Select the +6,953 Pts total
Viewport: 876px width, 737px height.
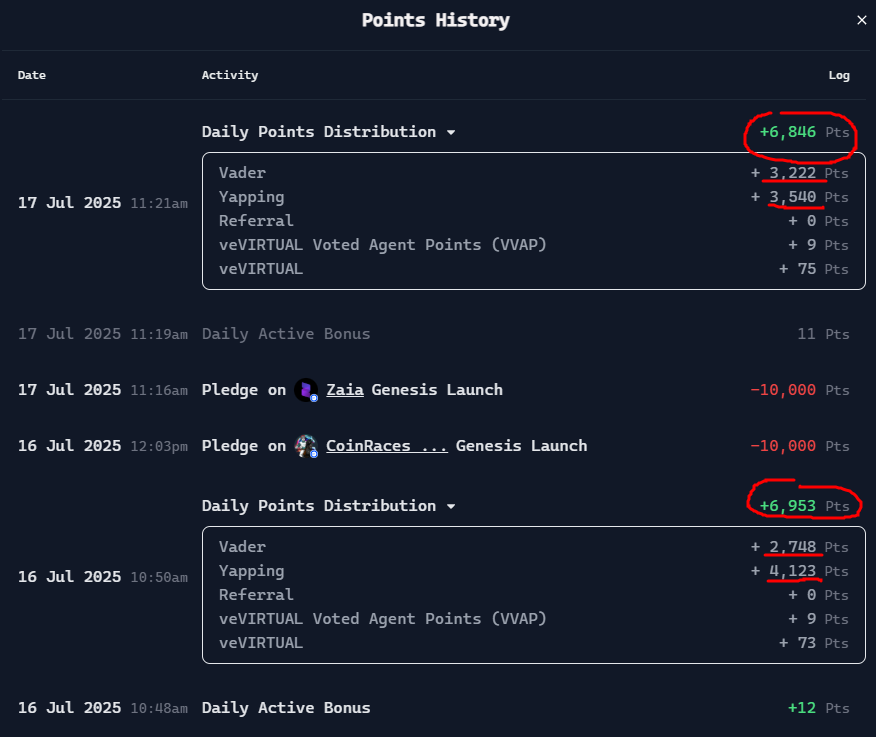804,506
